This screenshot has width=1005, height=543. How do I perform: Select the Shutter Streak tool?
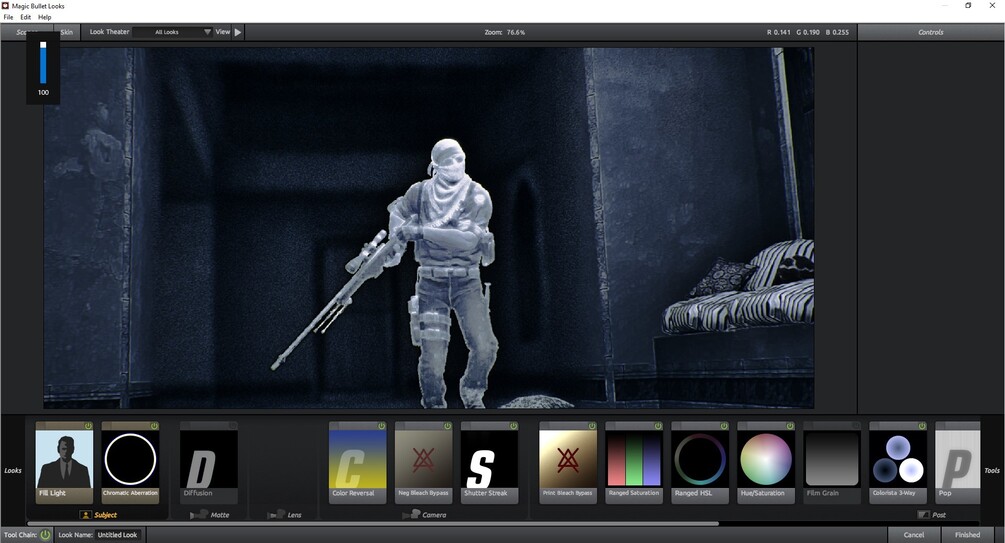(490, 463)
